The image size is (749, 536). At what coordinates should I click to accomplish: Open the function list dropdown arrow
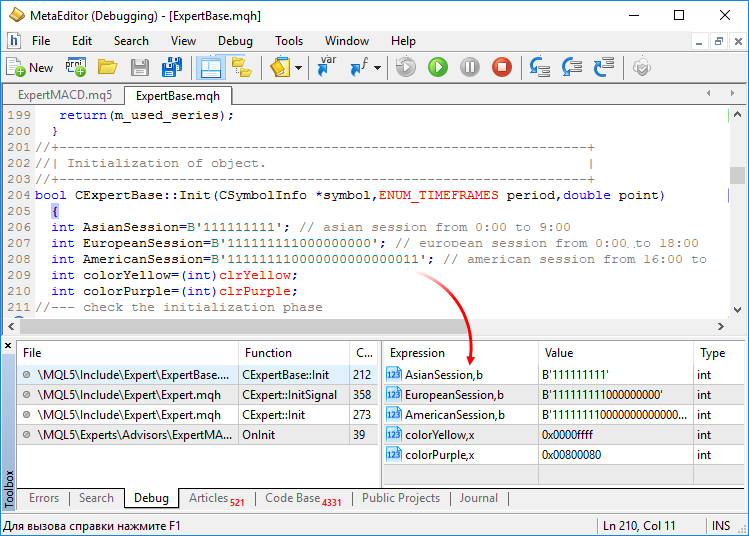tap(377, 68)
